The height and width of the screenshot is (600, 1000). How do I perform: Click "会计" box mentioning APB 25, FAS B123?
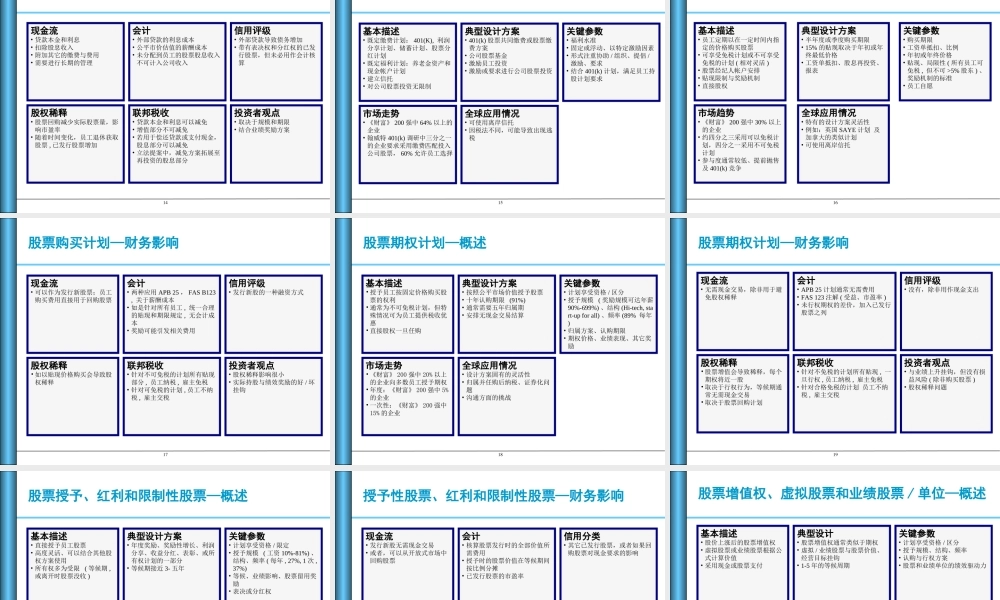(x=172, y=314)
